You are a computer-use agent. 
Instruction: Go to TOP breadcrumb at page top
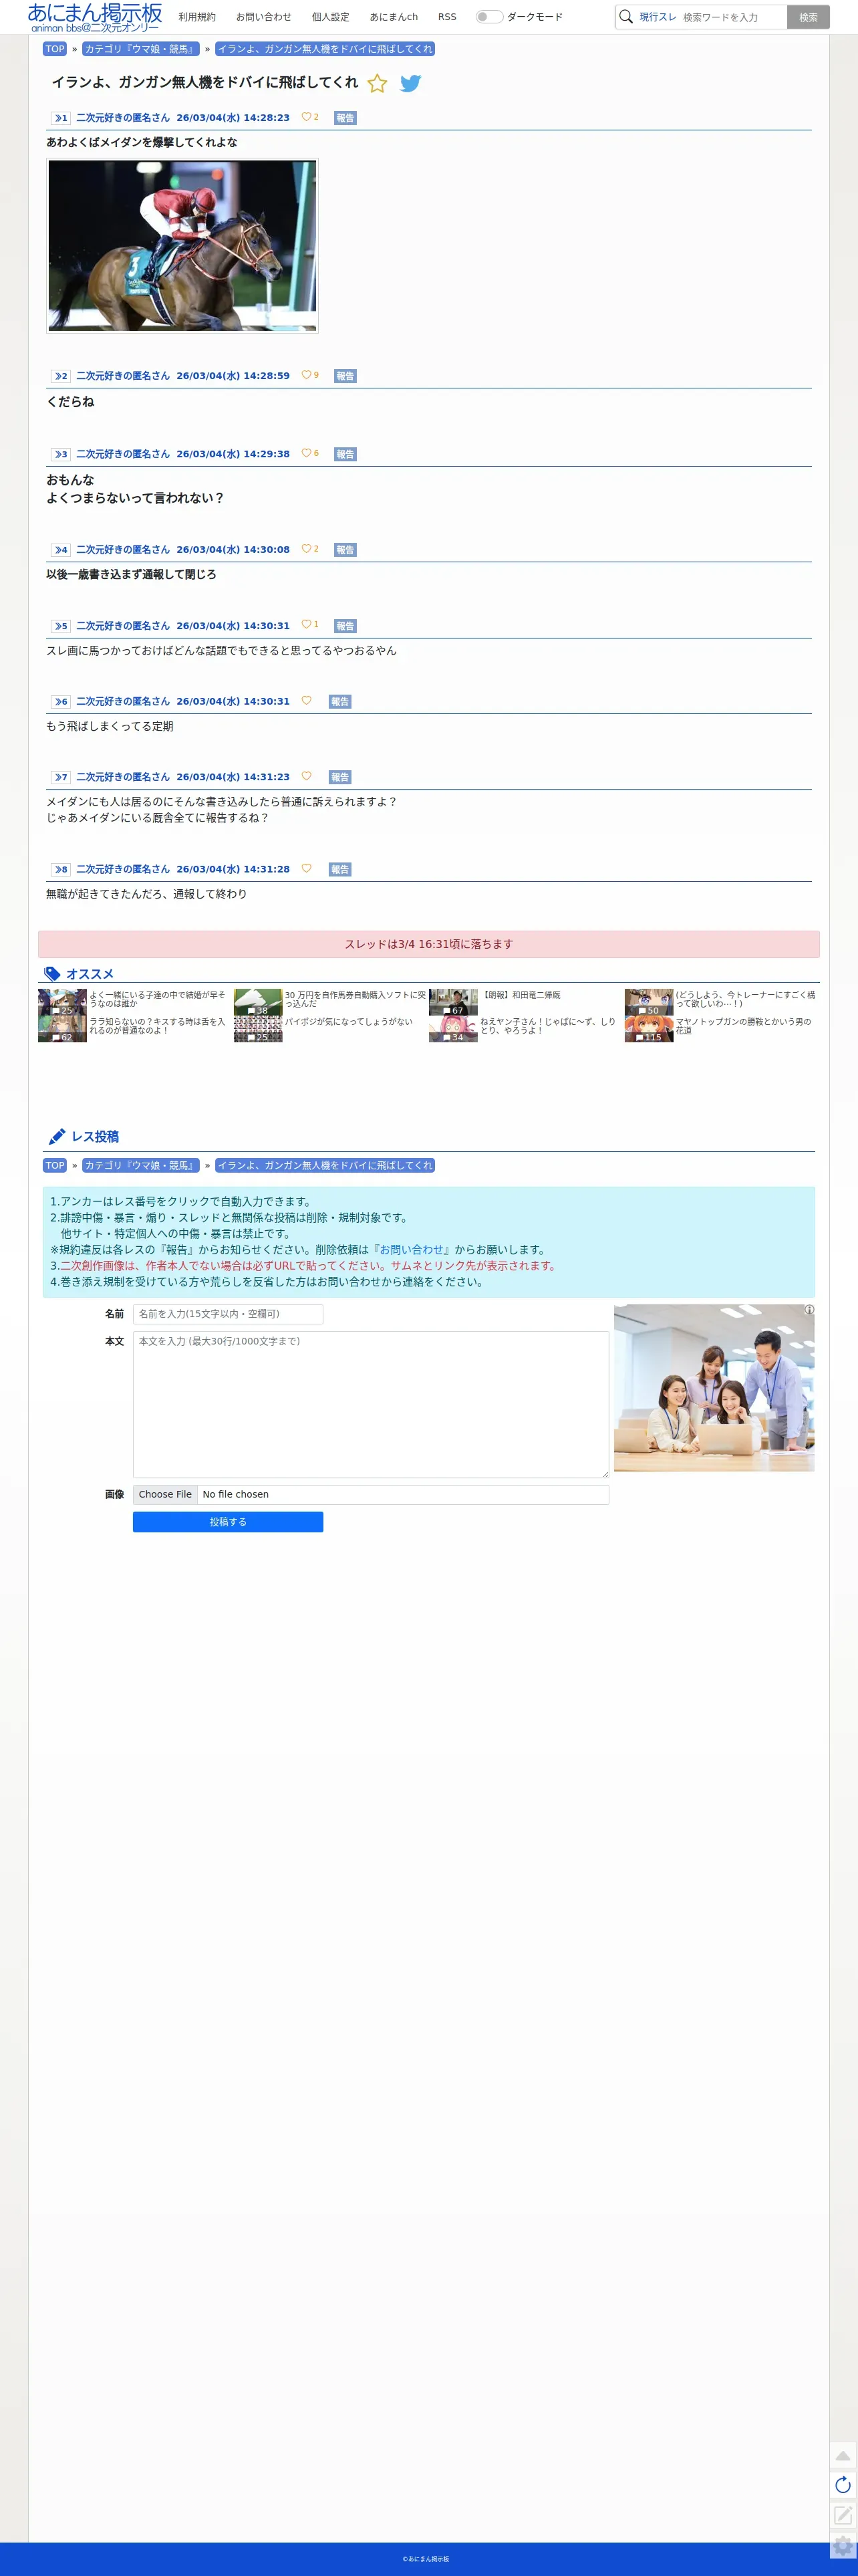[55, 49]
